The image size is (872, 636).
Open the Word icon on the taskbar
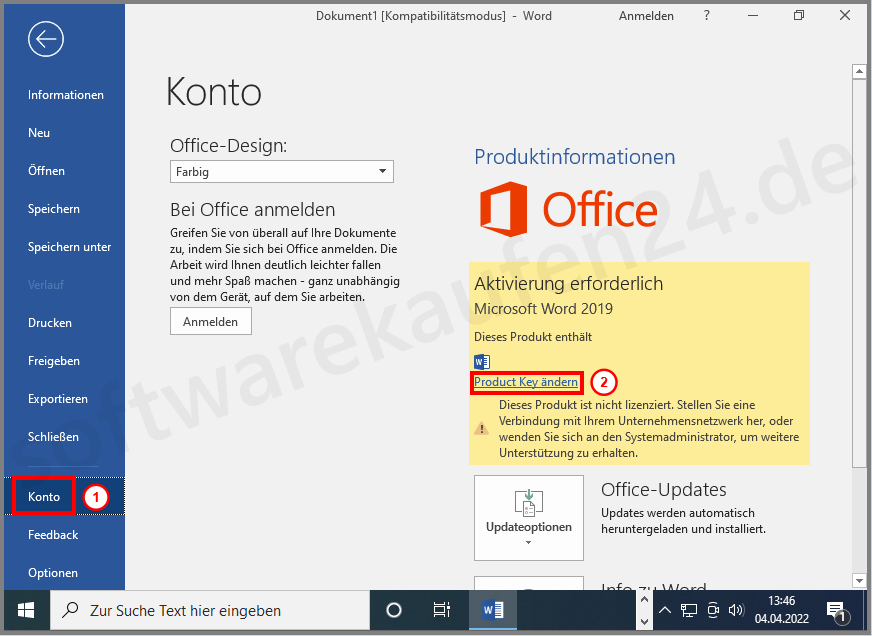coord(493,611)
